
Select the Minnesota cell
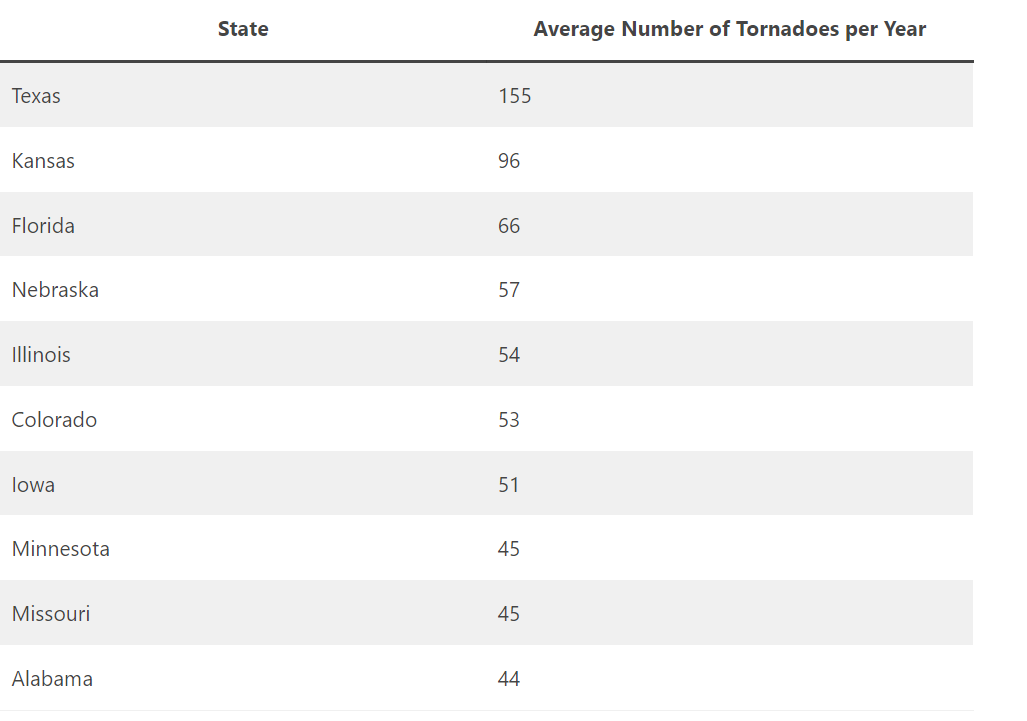61,549
